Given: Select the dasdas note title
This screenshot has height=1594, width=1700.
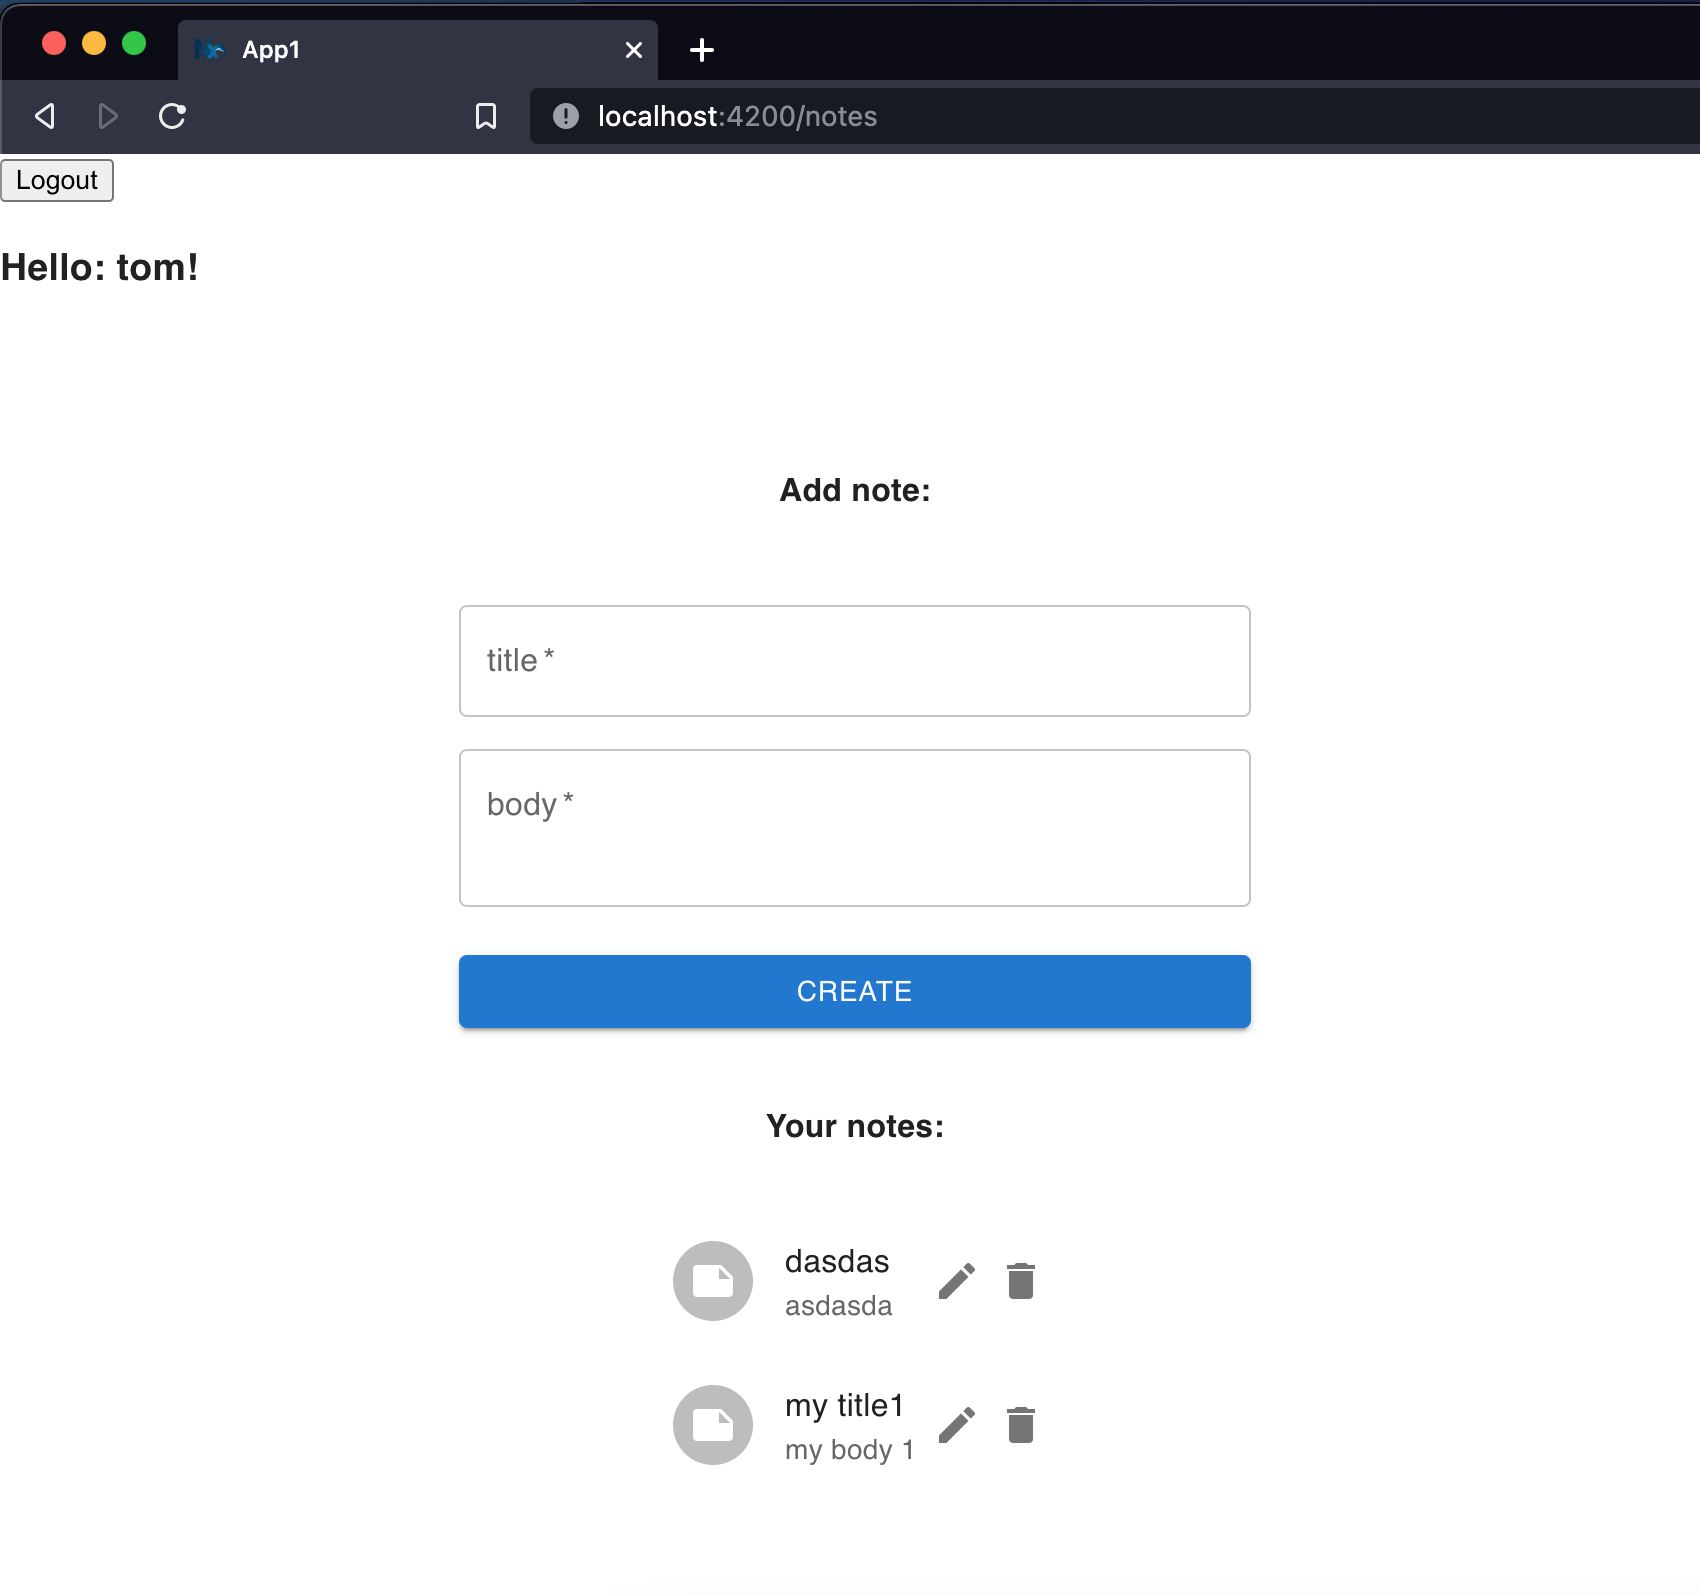Looking at the screenshot, I should point(837,1262).
